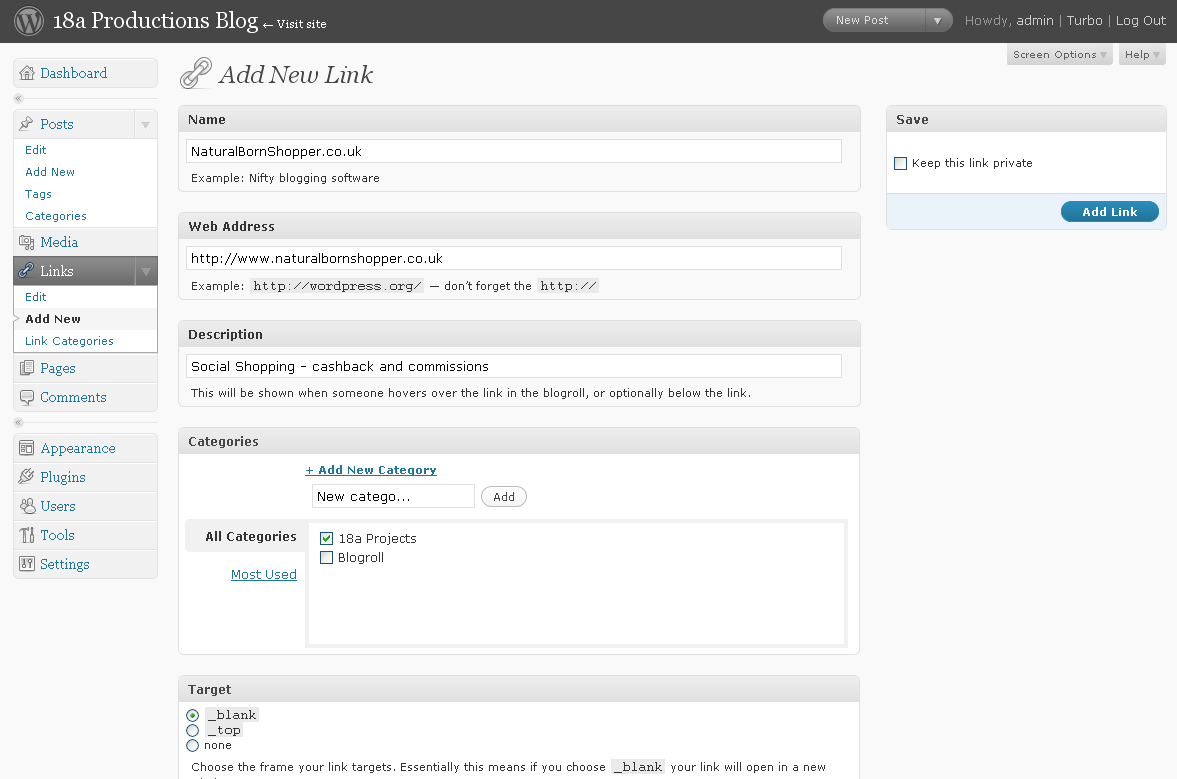Open the Dashboard menu
Image resolution: width=1177 pixels, height=779 pixels.
(x=74, y=73)
